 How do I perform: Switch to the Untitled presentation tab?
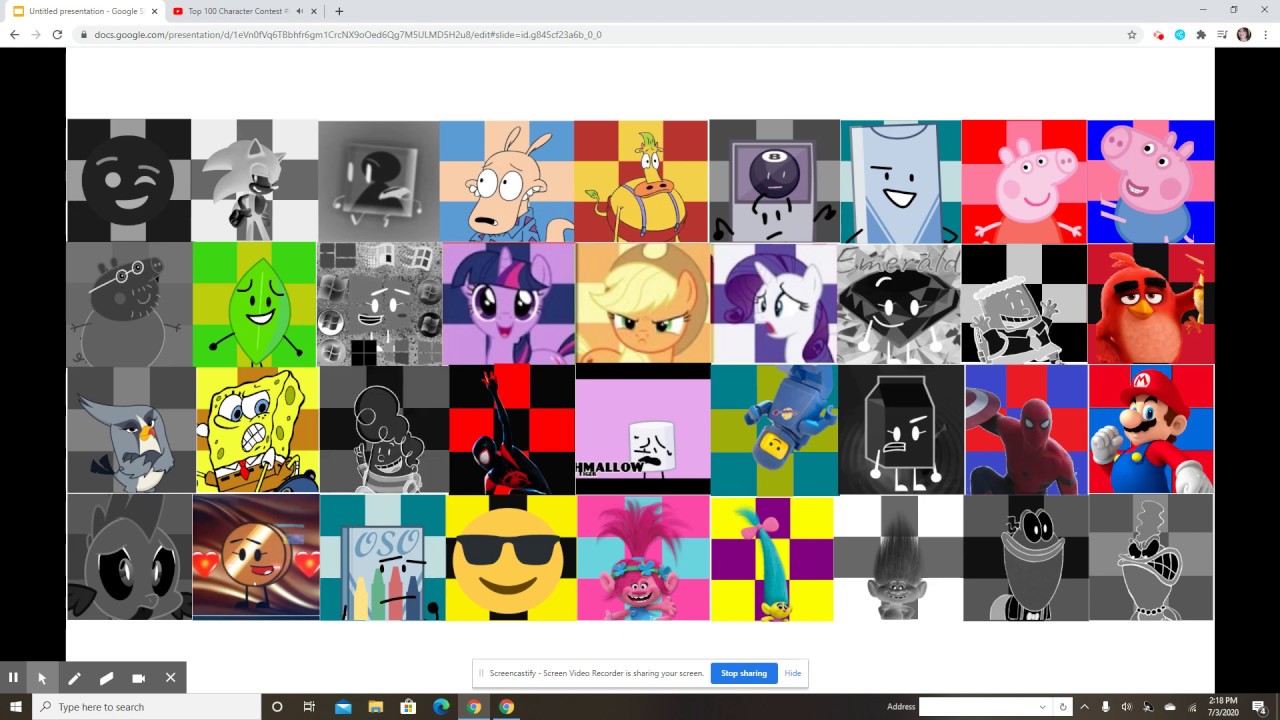pyautogui.click(x=84, y=11)
